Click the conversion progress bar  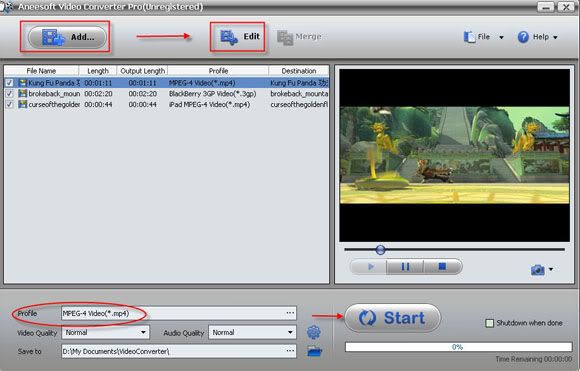(458, 347)
